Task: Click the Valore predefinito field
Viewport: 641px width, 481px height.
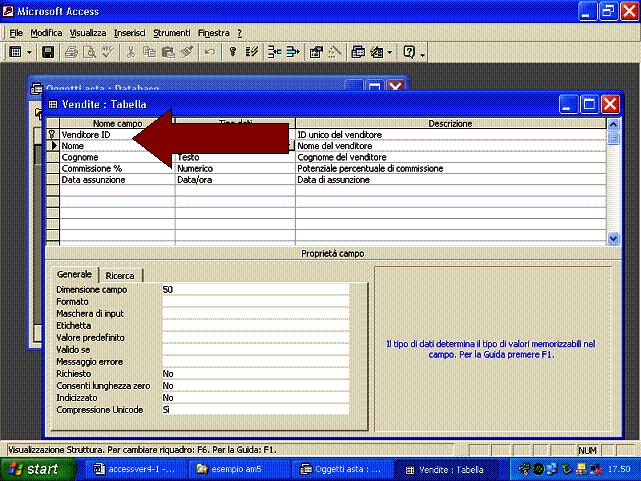Action: pos(256,338)
